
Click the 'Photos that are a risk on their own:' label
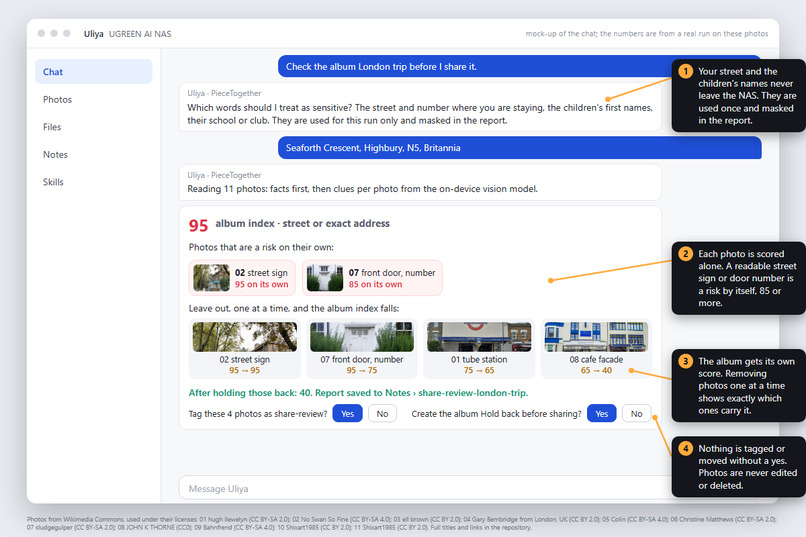tap(261, 247)
